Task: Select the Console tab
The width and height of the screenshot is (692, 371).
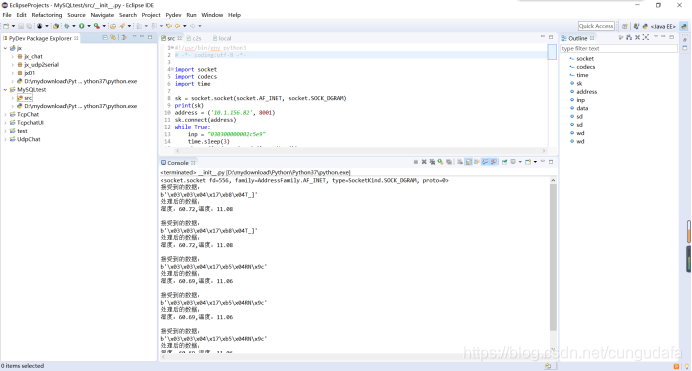Action: [x=178, y=163]
